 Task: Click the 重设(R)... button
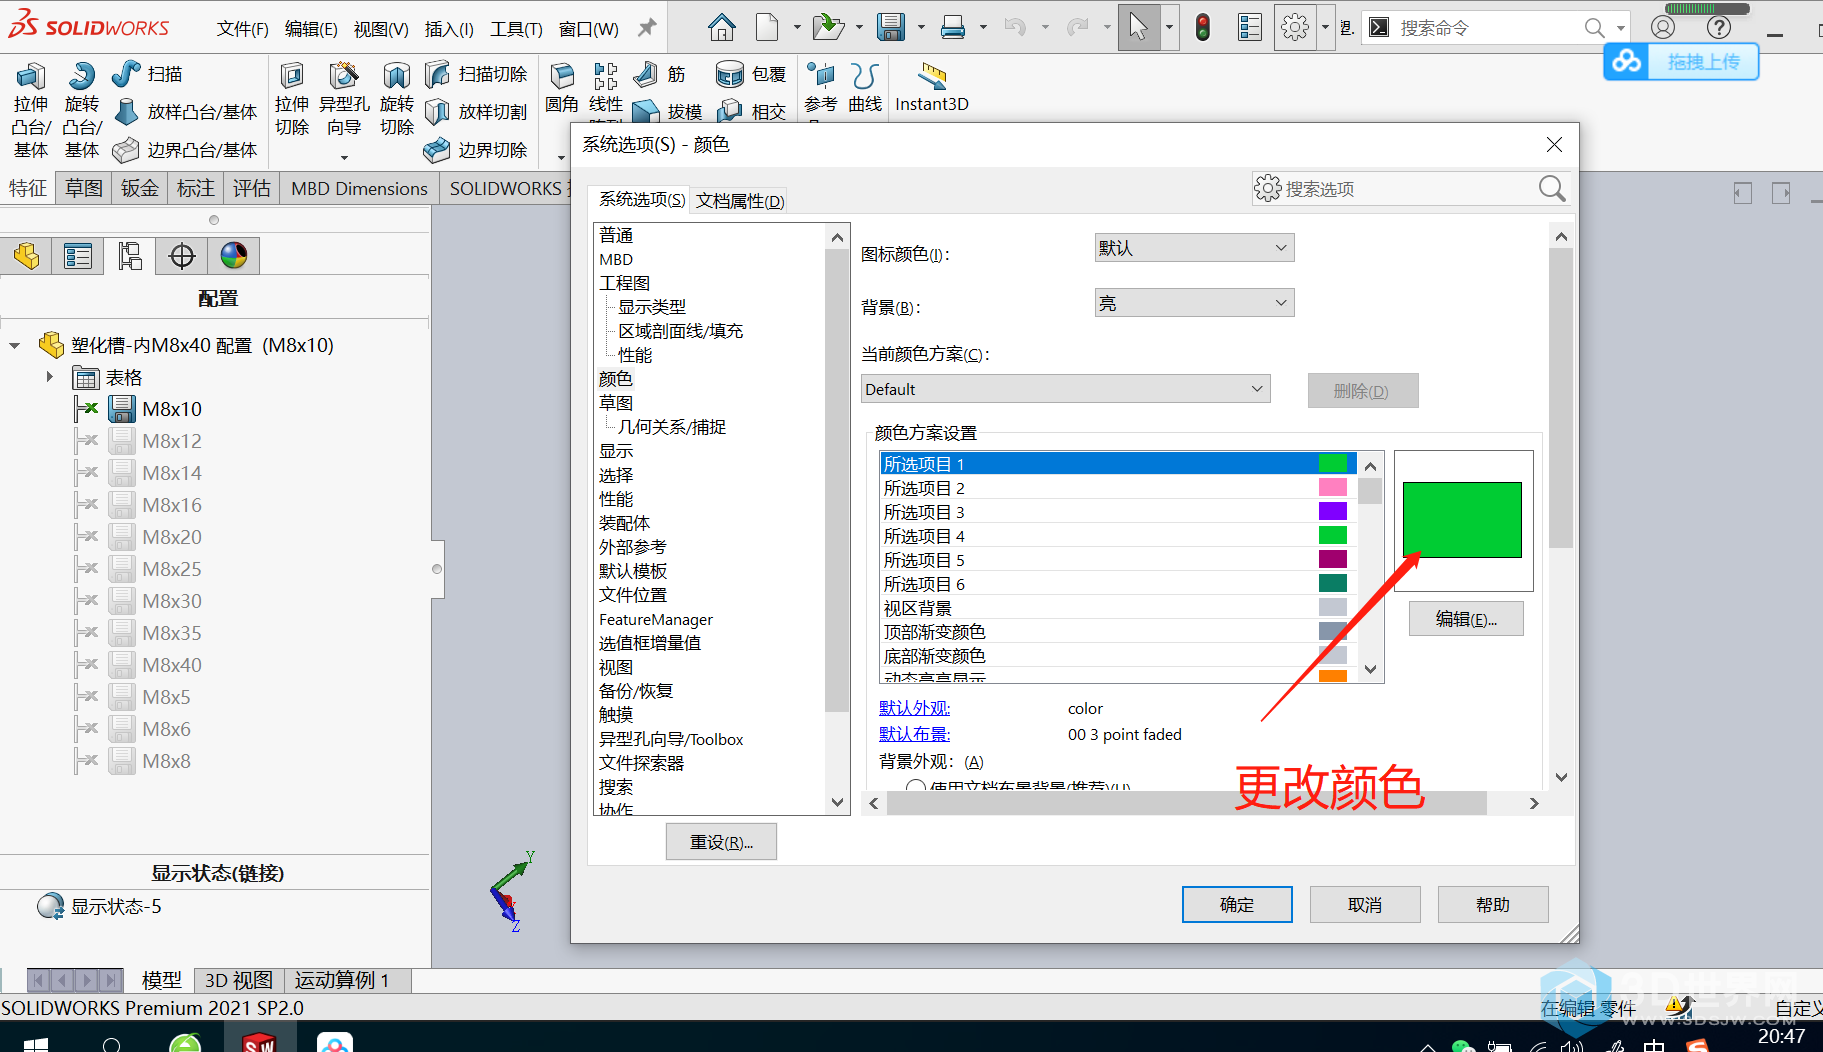(721, 842)
